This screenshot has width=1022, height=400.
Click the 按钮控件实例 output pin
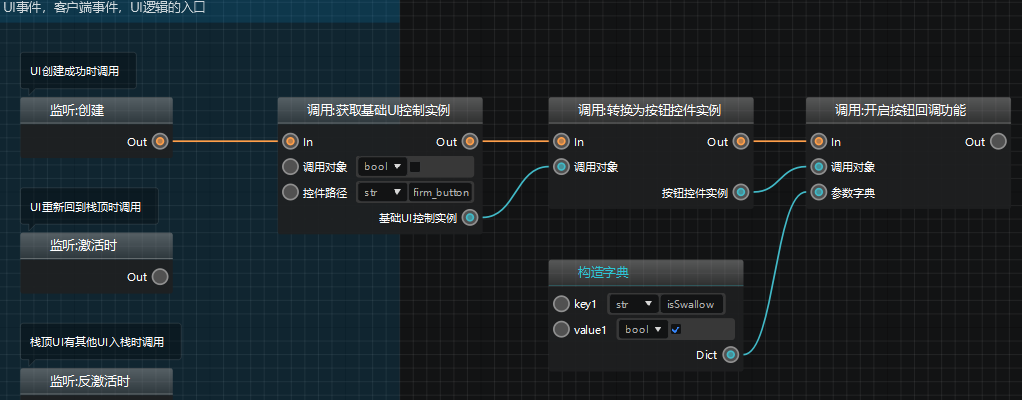pyautogui.click(x=741, y=192)
